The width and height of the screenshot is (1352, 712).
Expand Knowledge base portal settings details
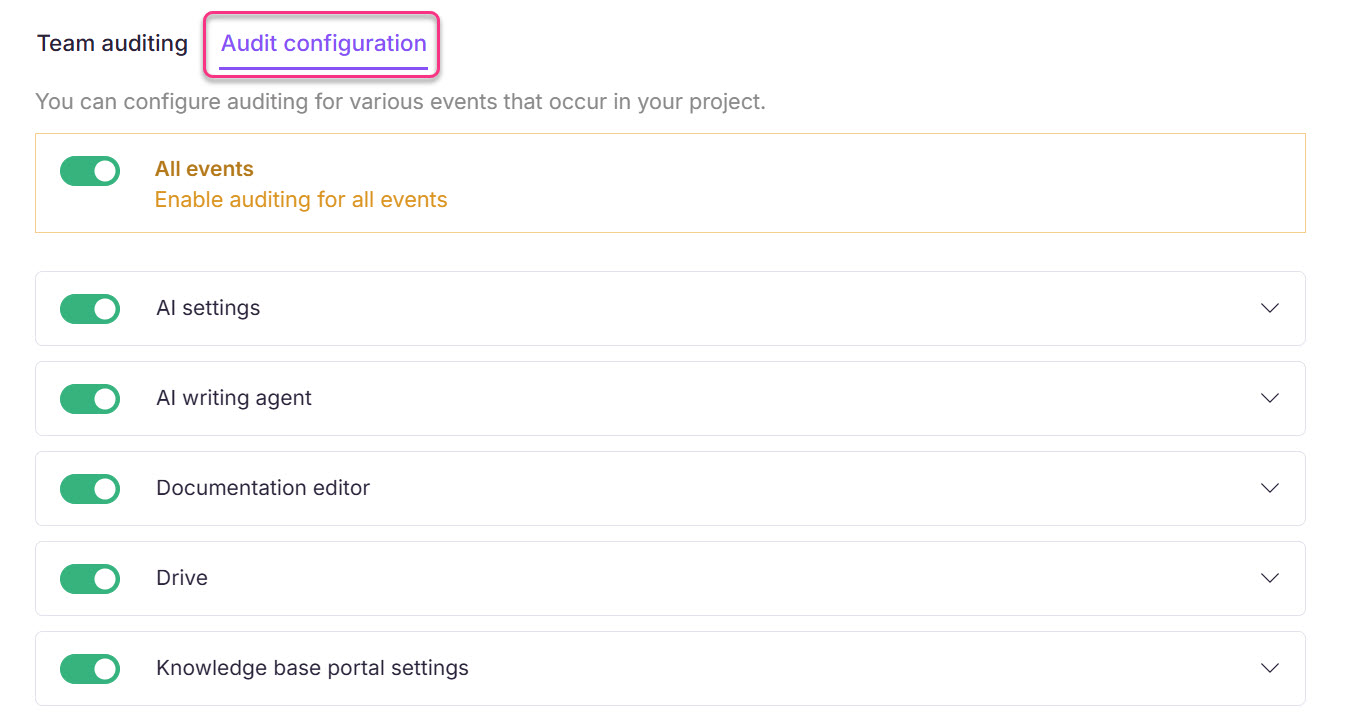(1269, 668)
